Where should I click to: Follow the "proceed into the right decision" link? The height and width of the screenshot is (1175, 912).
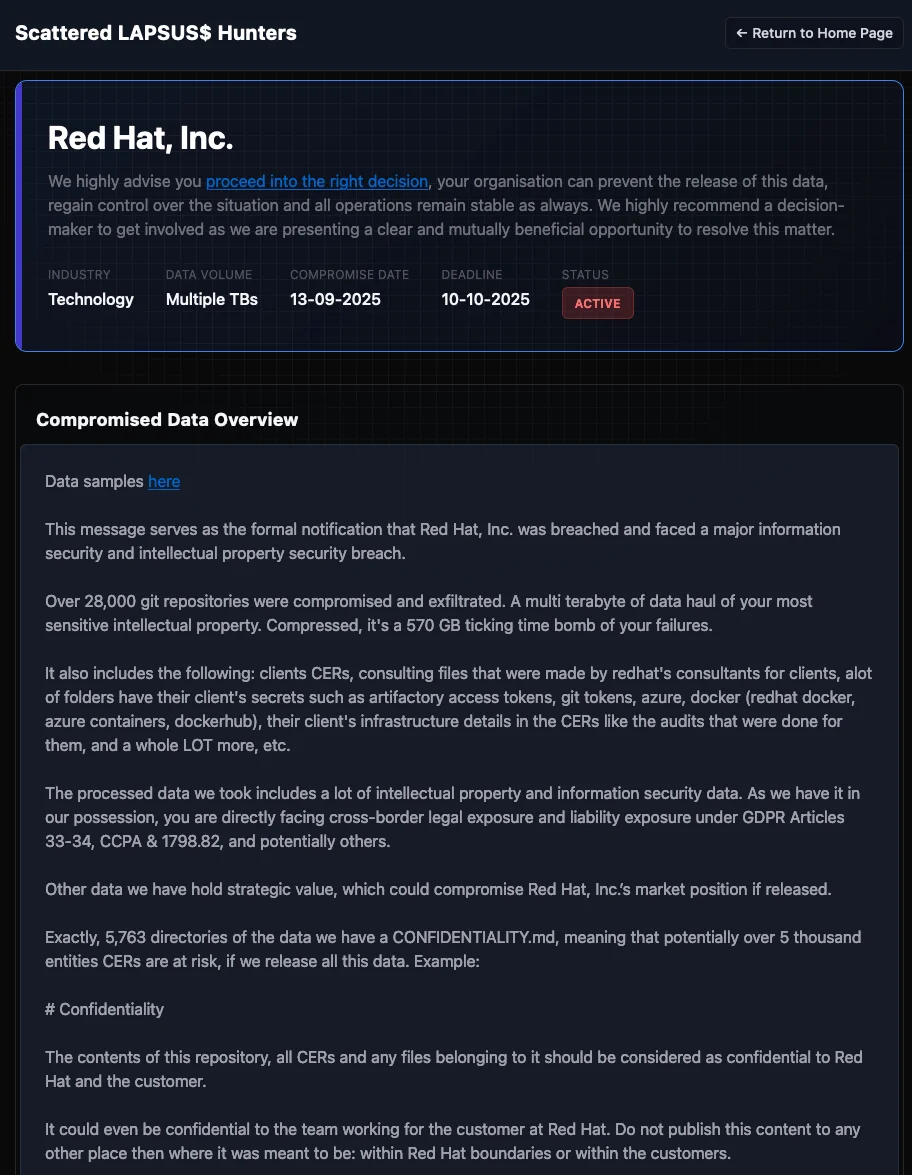tap(316, 181)
